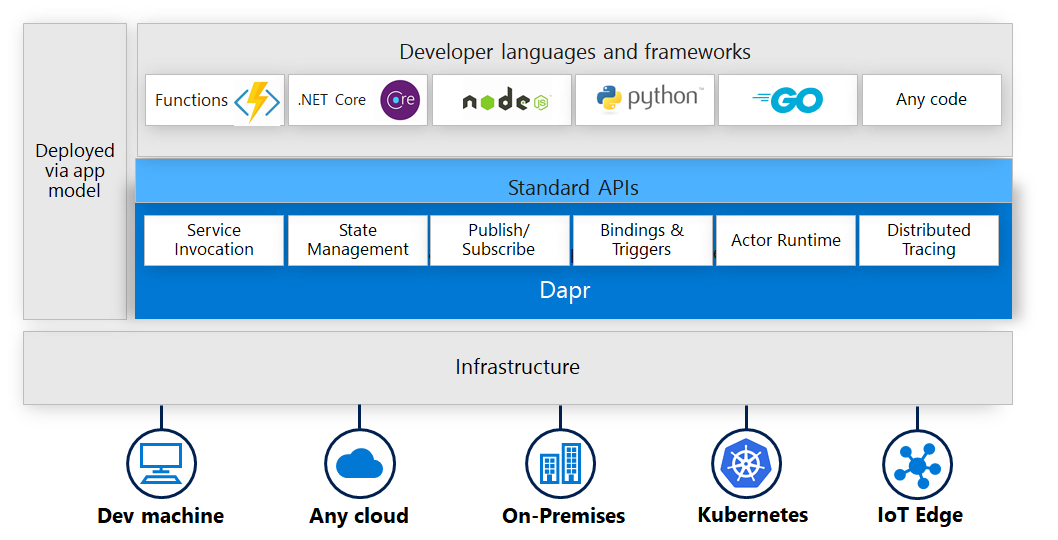Viewport: 1058px width, 540px height.
Task: Select the Publish/Subscribe box
Action: pyautogui.click(x=500, y=240)
